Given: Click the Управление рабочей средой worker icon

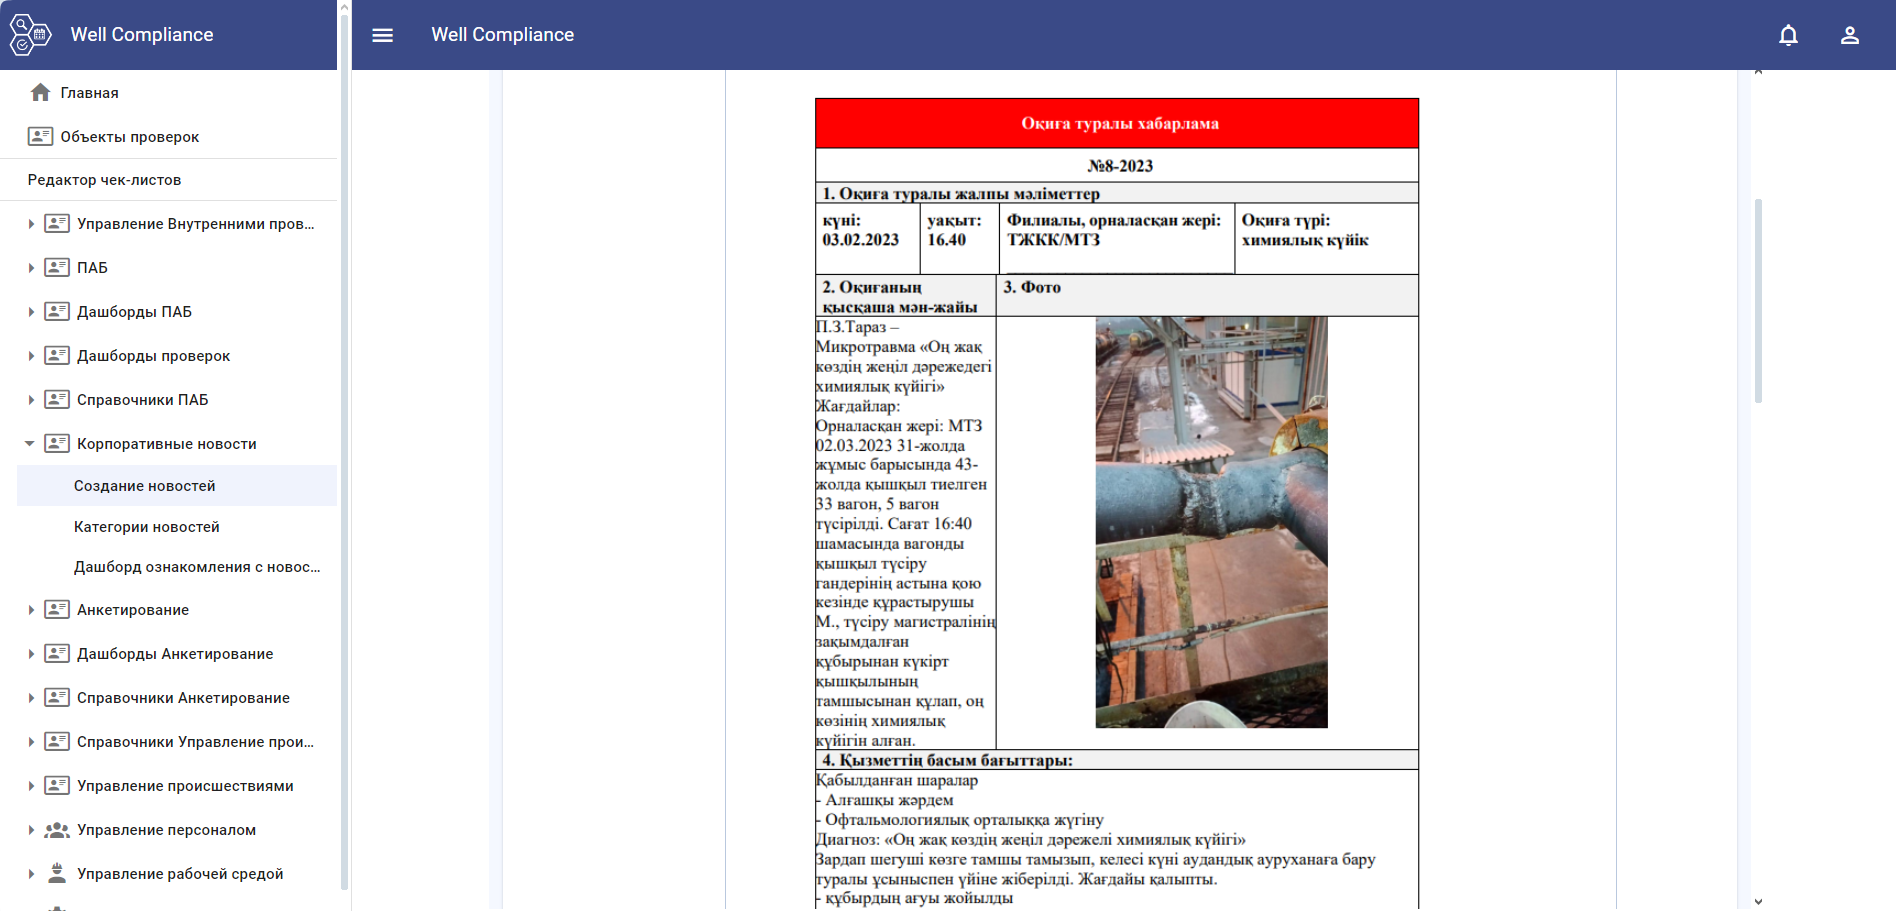Looking at the screenshot, I should pyautogui.click(x=57, y=874).
